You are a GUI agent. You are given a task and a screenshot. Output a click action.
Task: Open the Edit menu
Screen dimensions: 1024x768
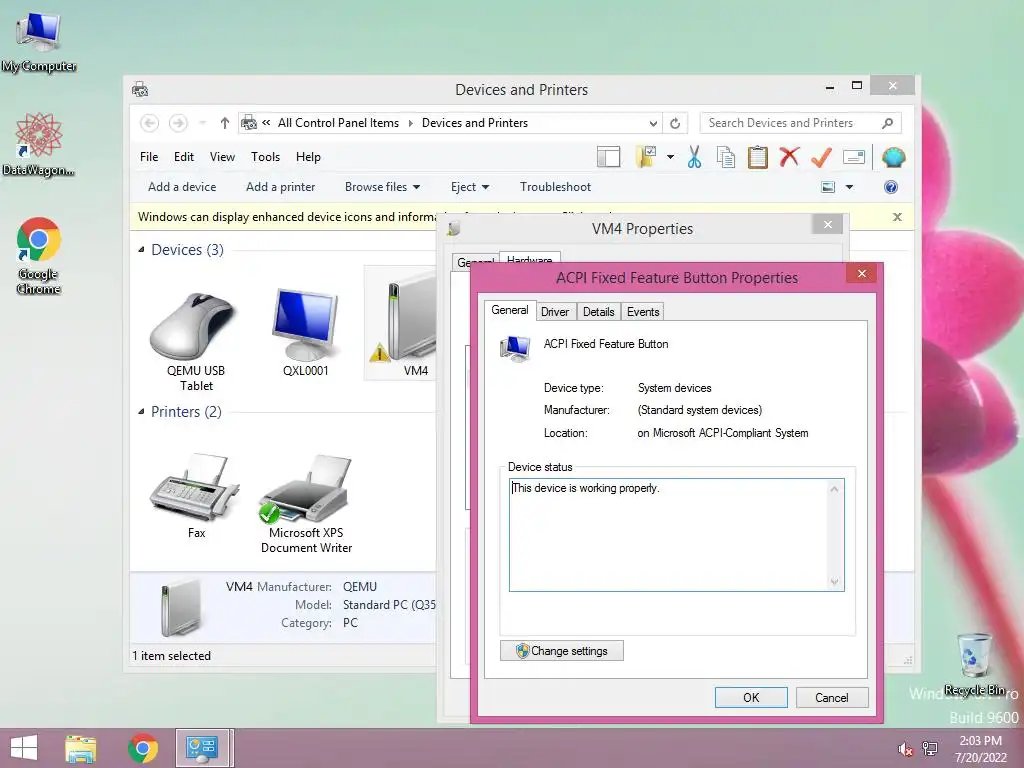pyautogui.click(x=184, y=157)
